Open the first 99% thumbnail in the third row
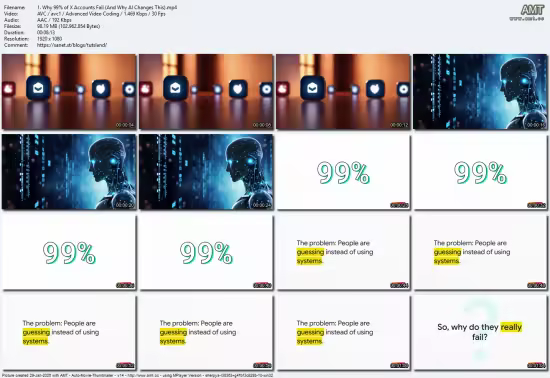The height and width of the screenshot is (378, 550). pos(69,252)
